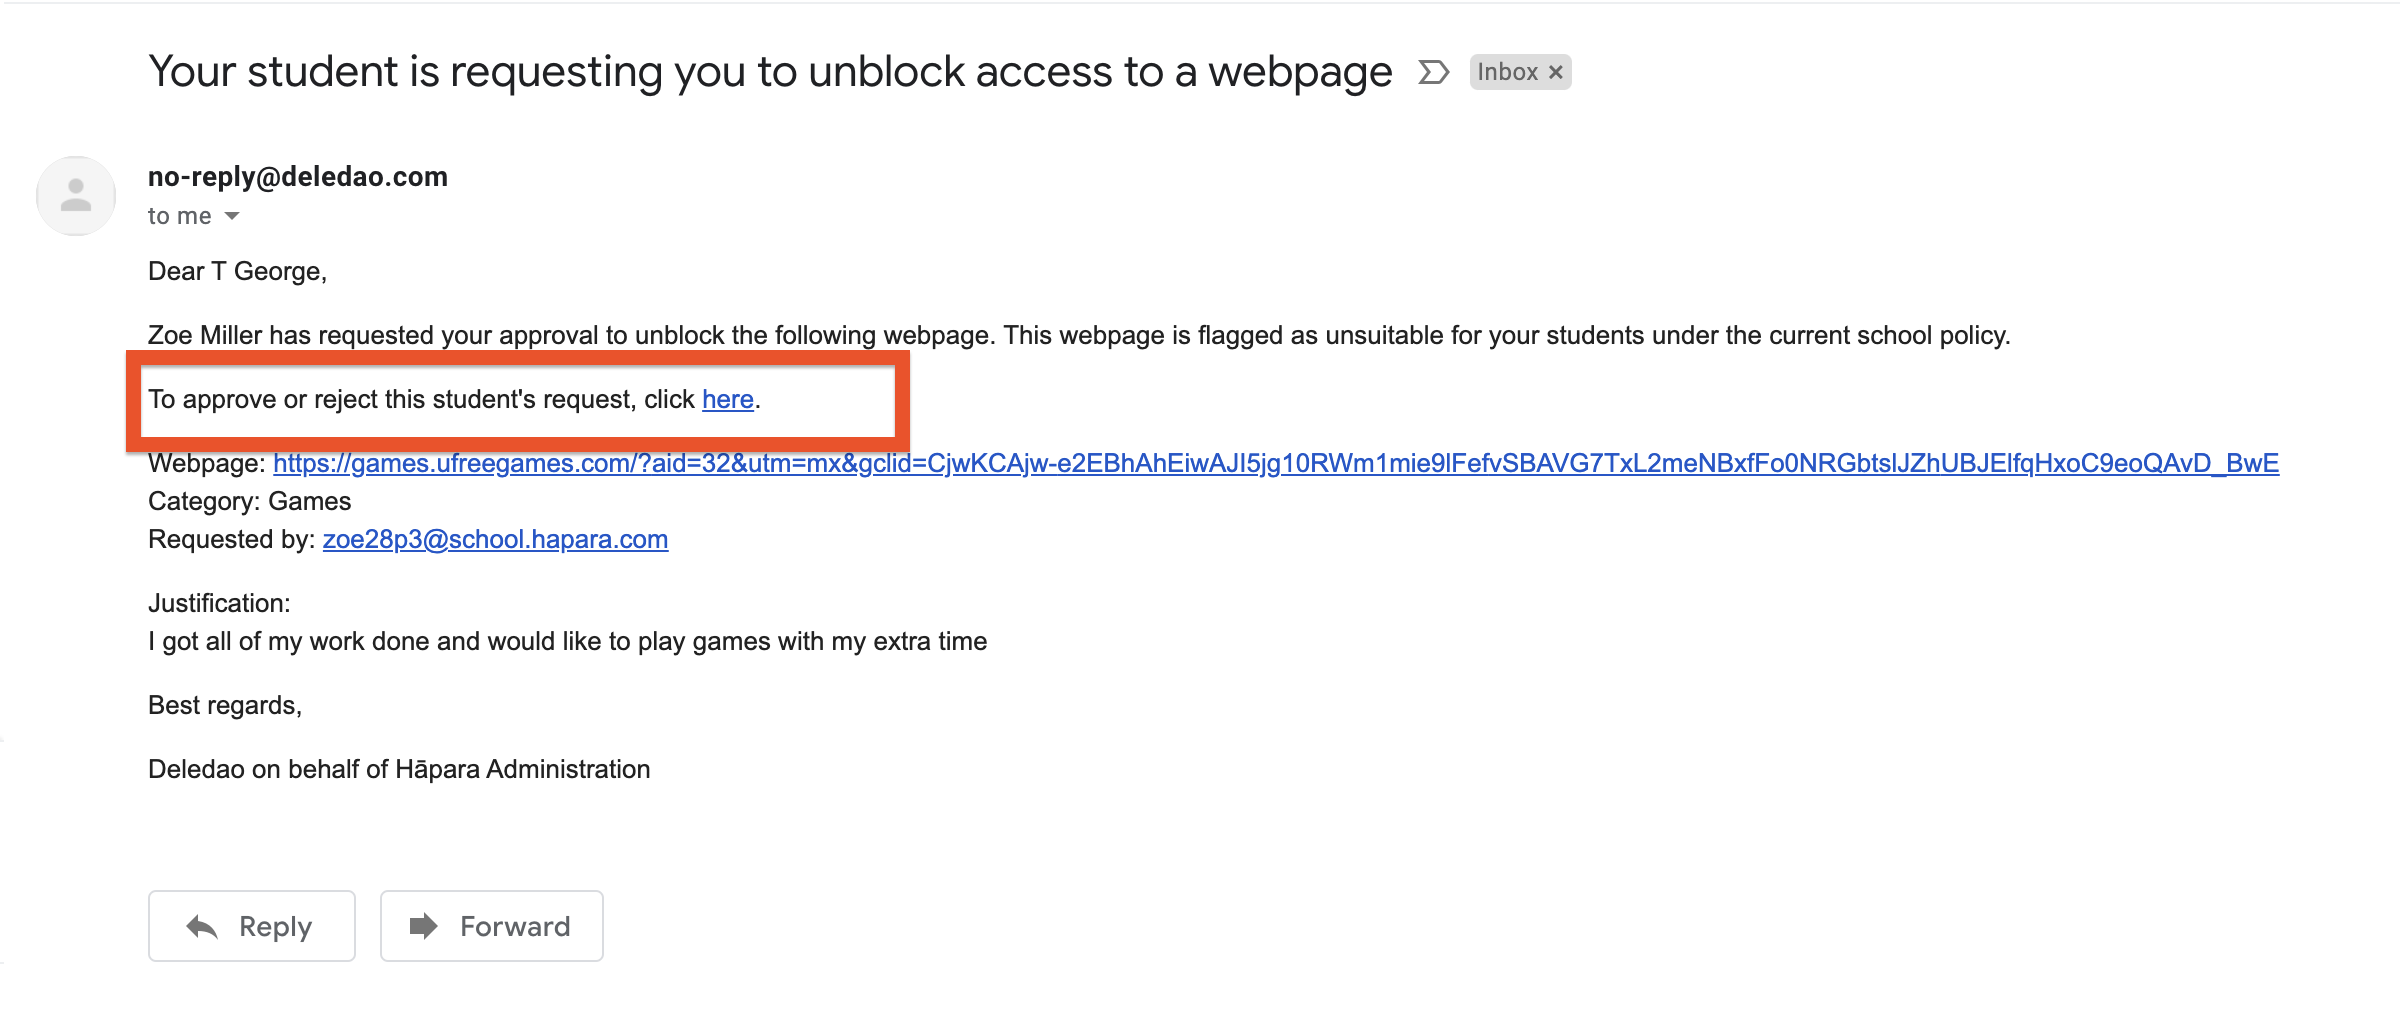Click the curved reply arrow icon
The width and height of the screenshot is (2400, 1022).
coord(202,927)
